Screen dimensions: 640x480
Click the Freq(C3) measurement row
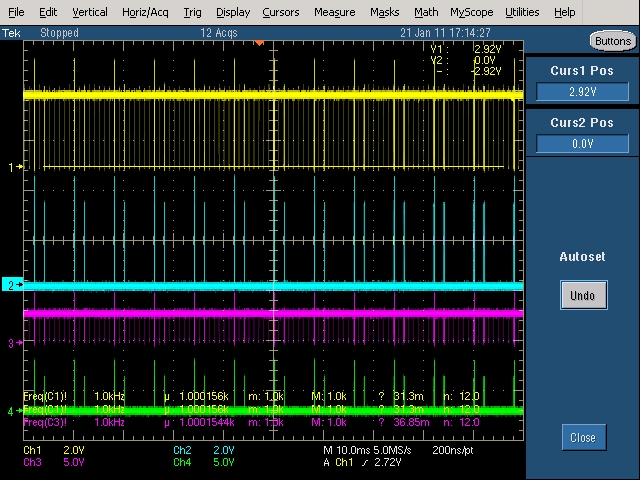click(x=251, y=422)
